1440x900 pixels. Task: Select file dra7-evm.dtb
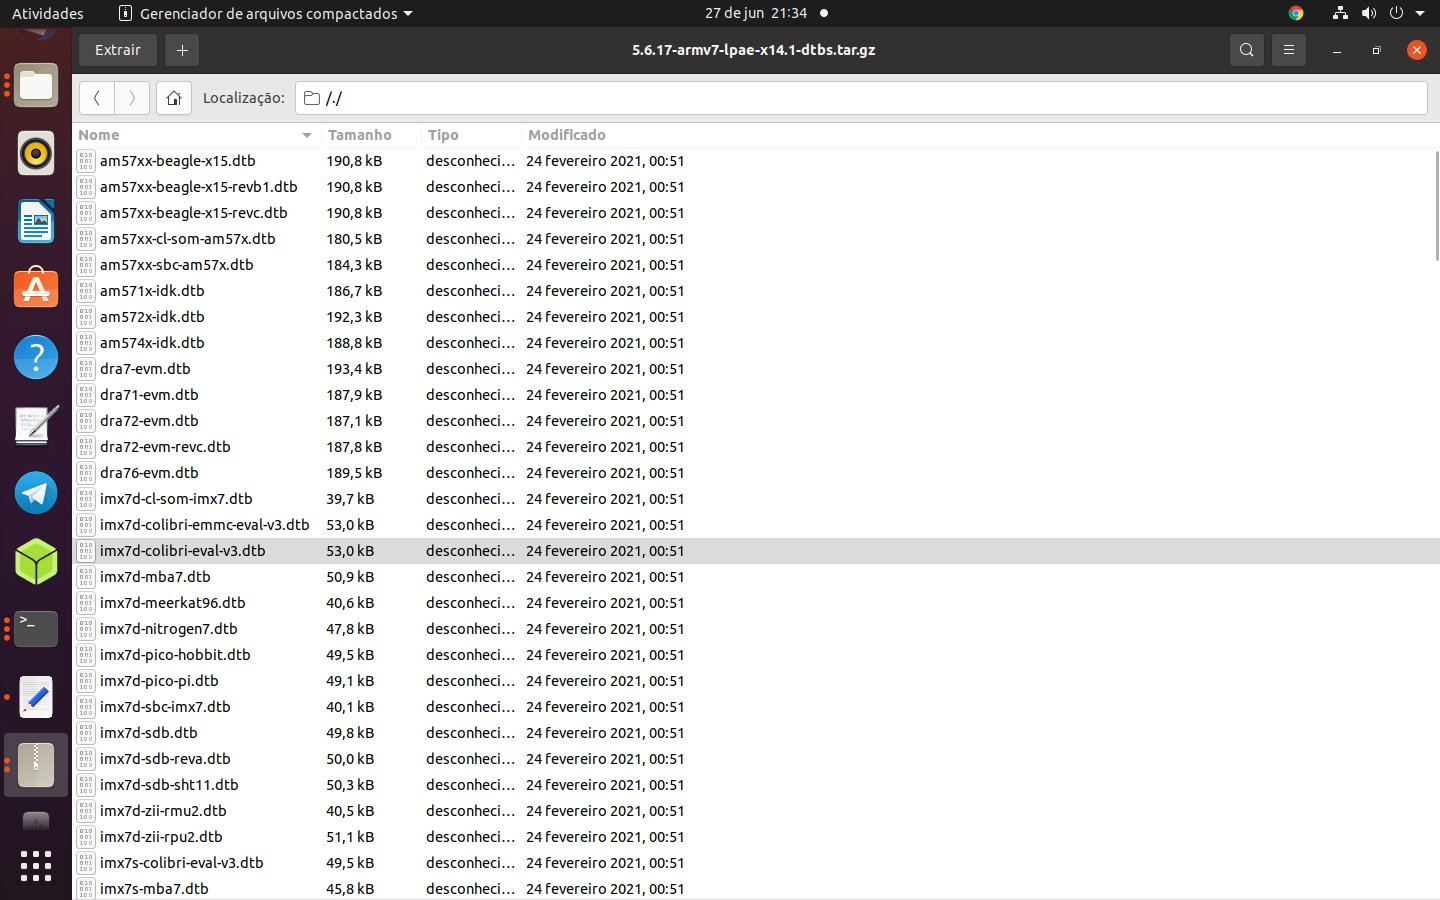pos(757,369)
